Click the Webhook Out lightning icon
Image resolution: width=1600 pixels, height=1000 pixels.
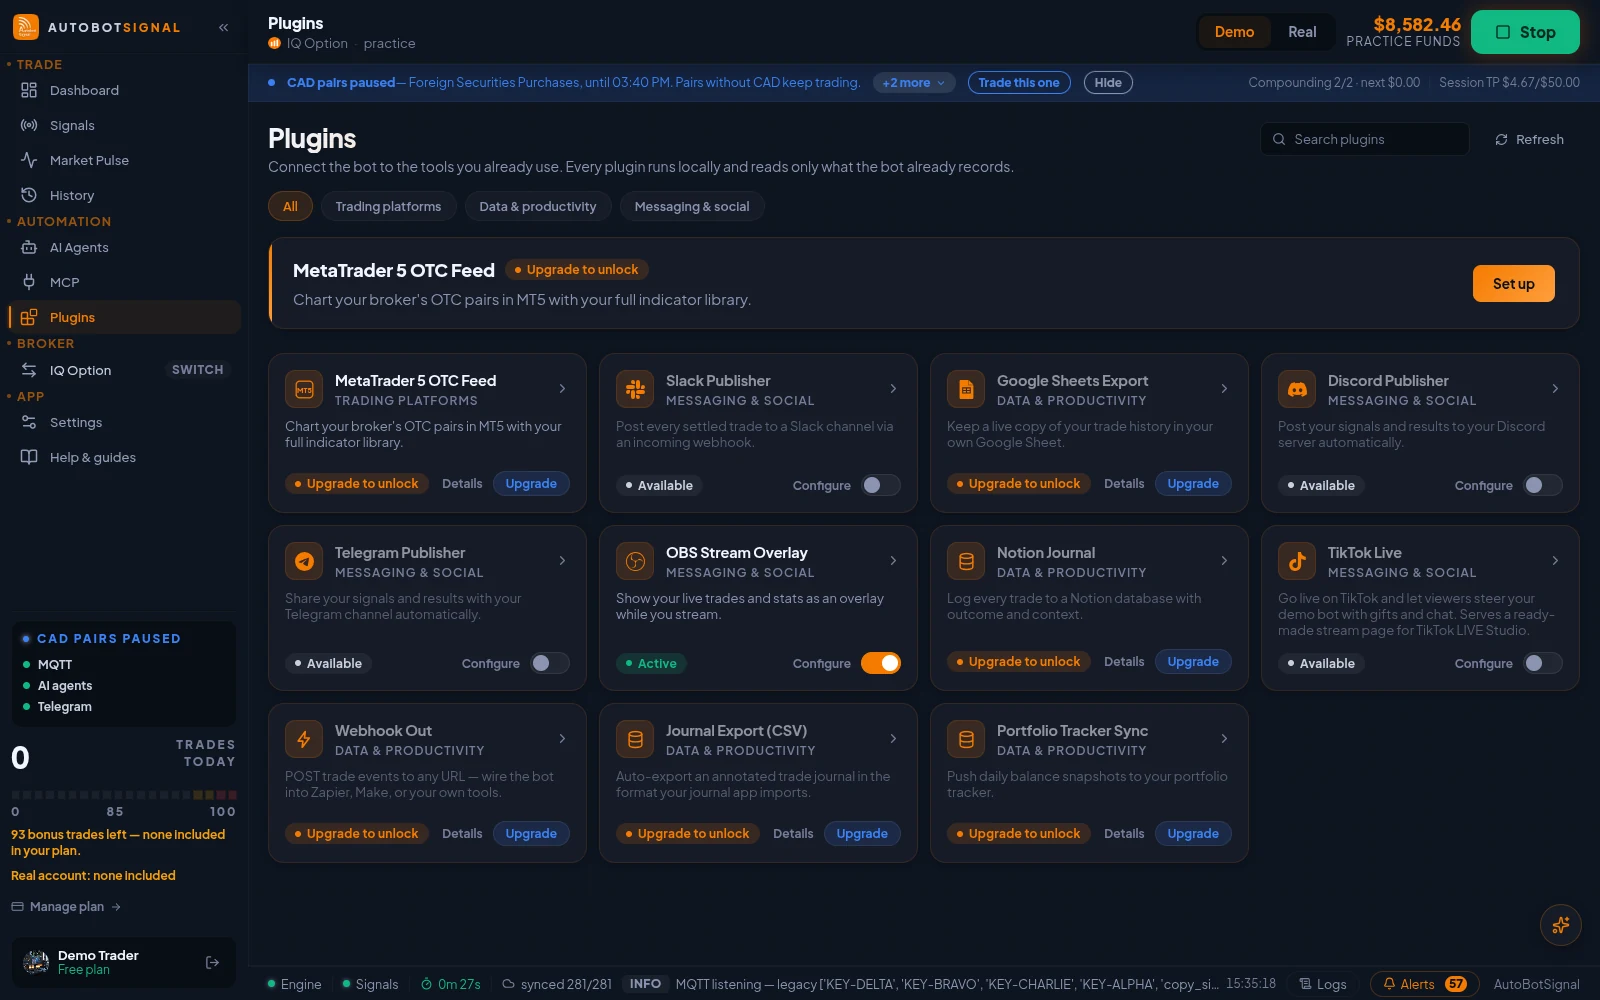[304, 739]
